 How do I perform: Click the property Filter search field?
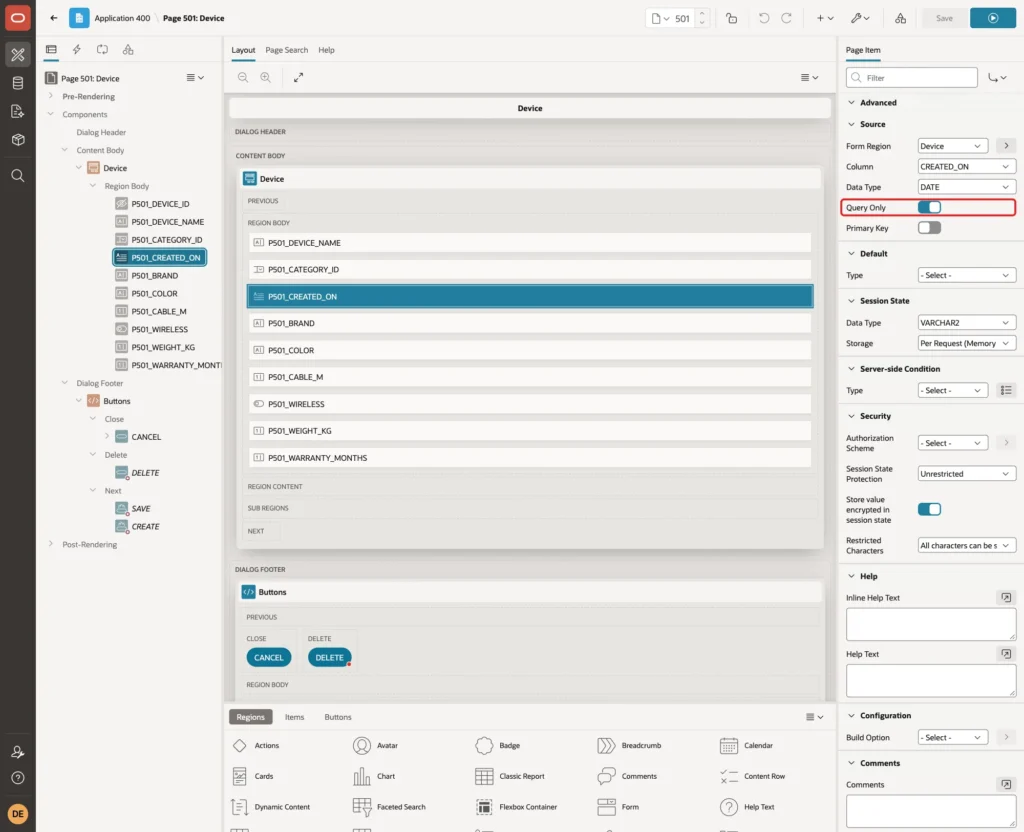tap(912, 78)
